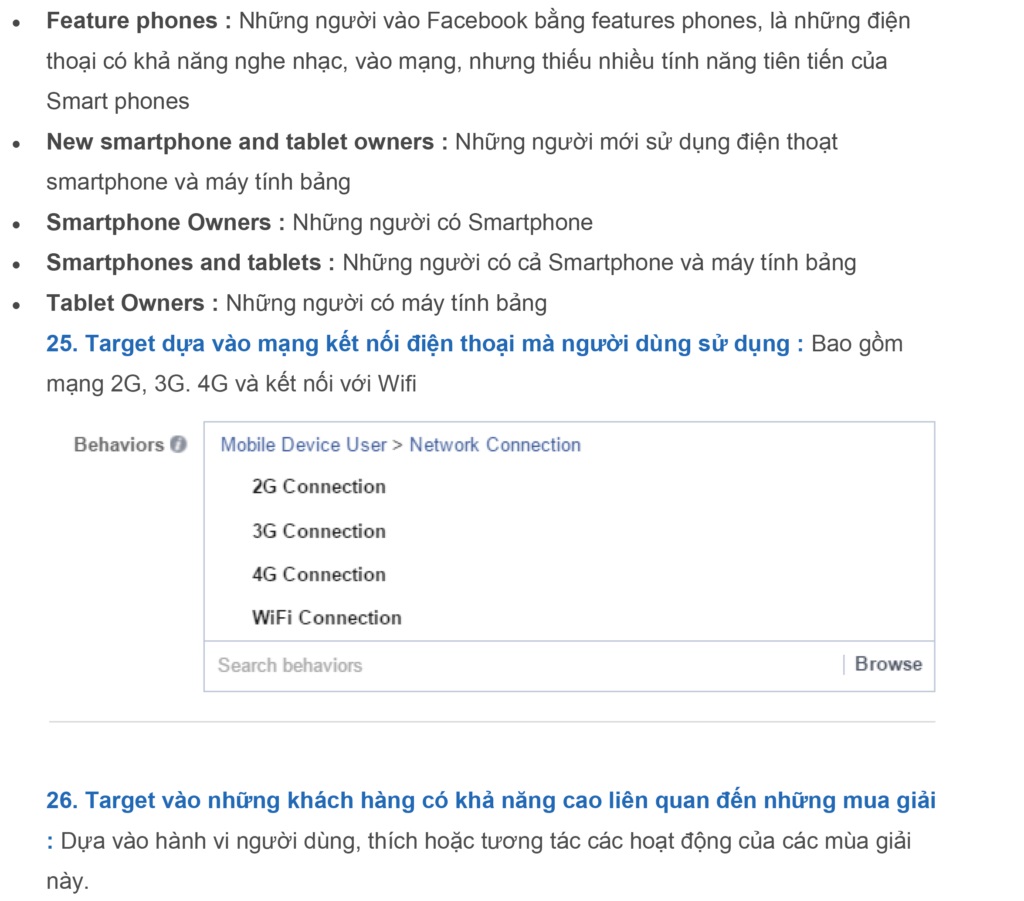Select the 3G Connection behavior
1024x901 pixels.
318,531
